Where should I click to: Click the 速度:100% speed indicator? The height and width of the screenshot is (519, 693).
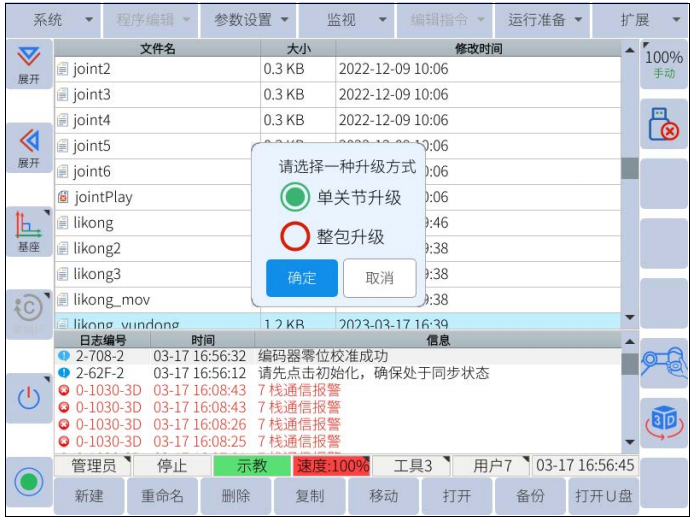coord(332,466)
